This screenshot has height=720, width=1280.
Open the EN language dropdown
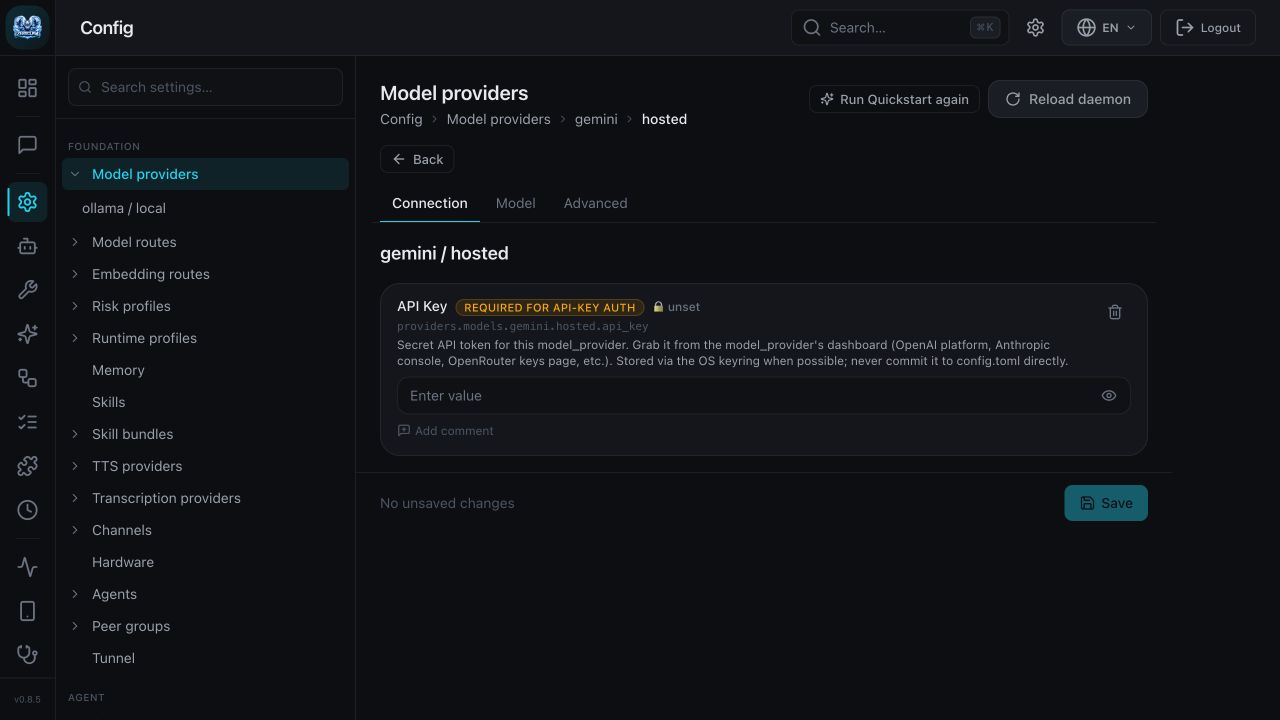(1106, 28)
